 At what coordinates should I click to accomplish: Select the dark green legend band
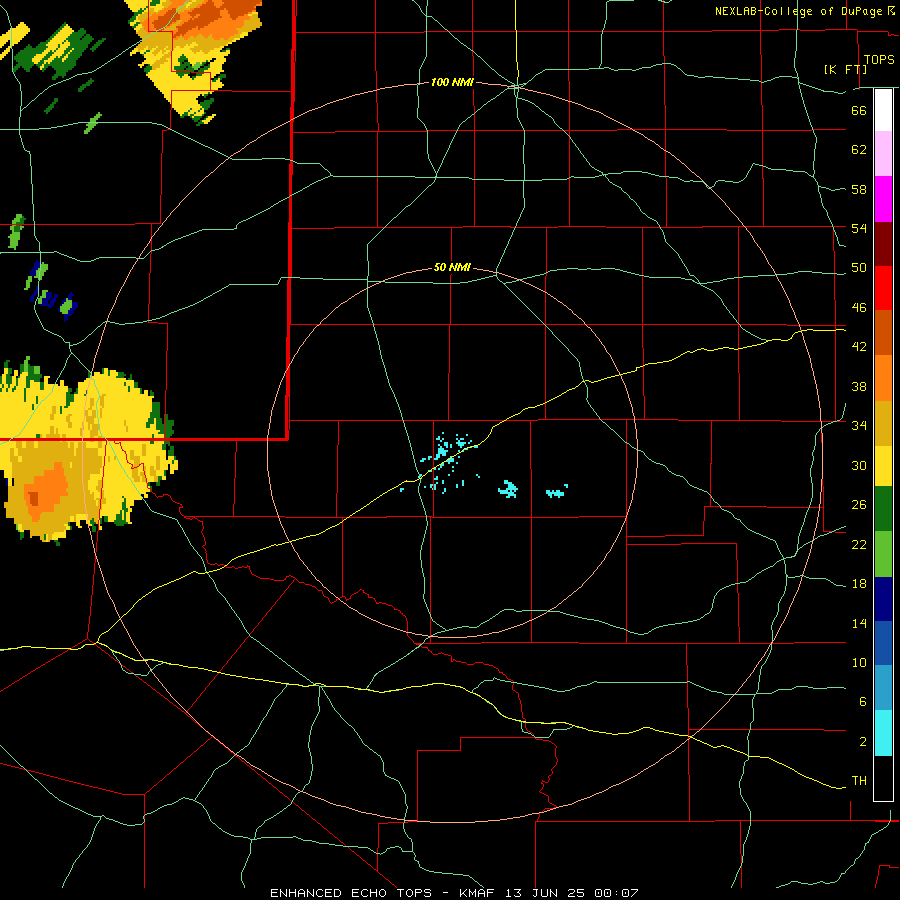click(x=883, y=509)
